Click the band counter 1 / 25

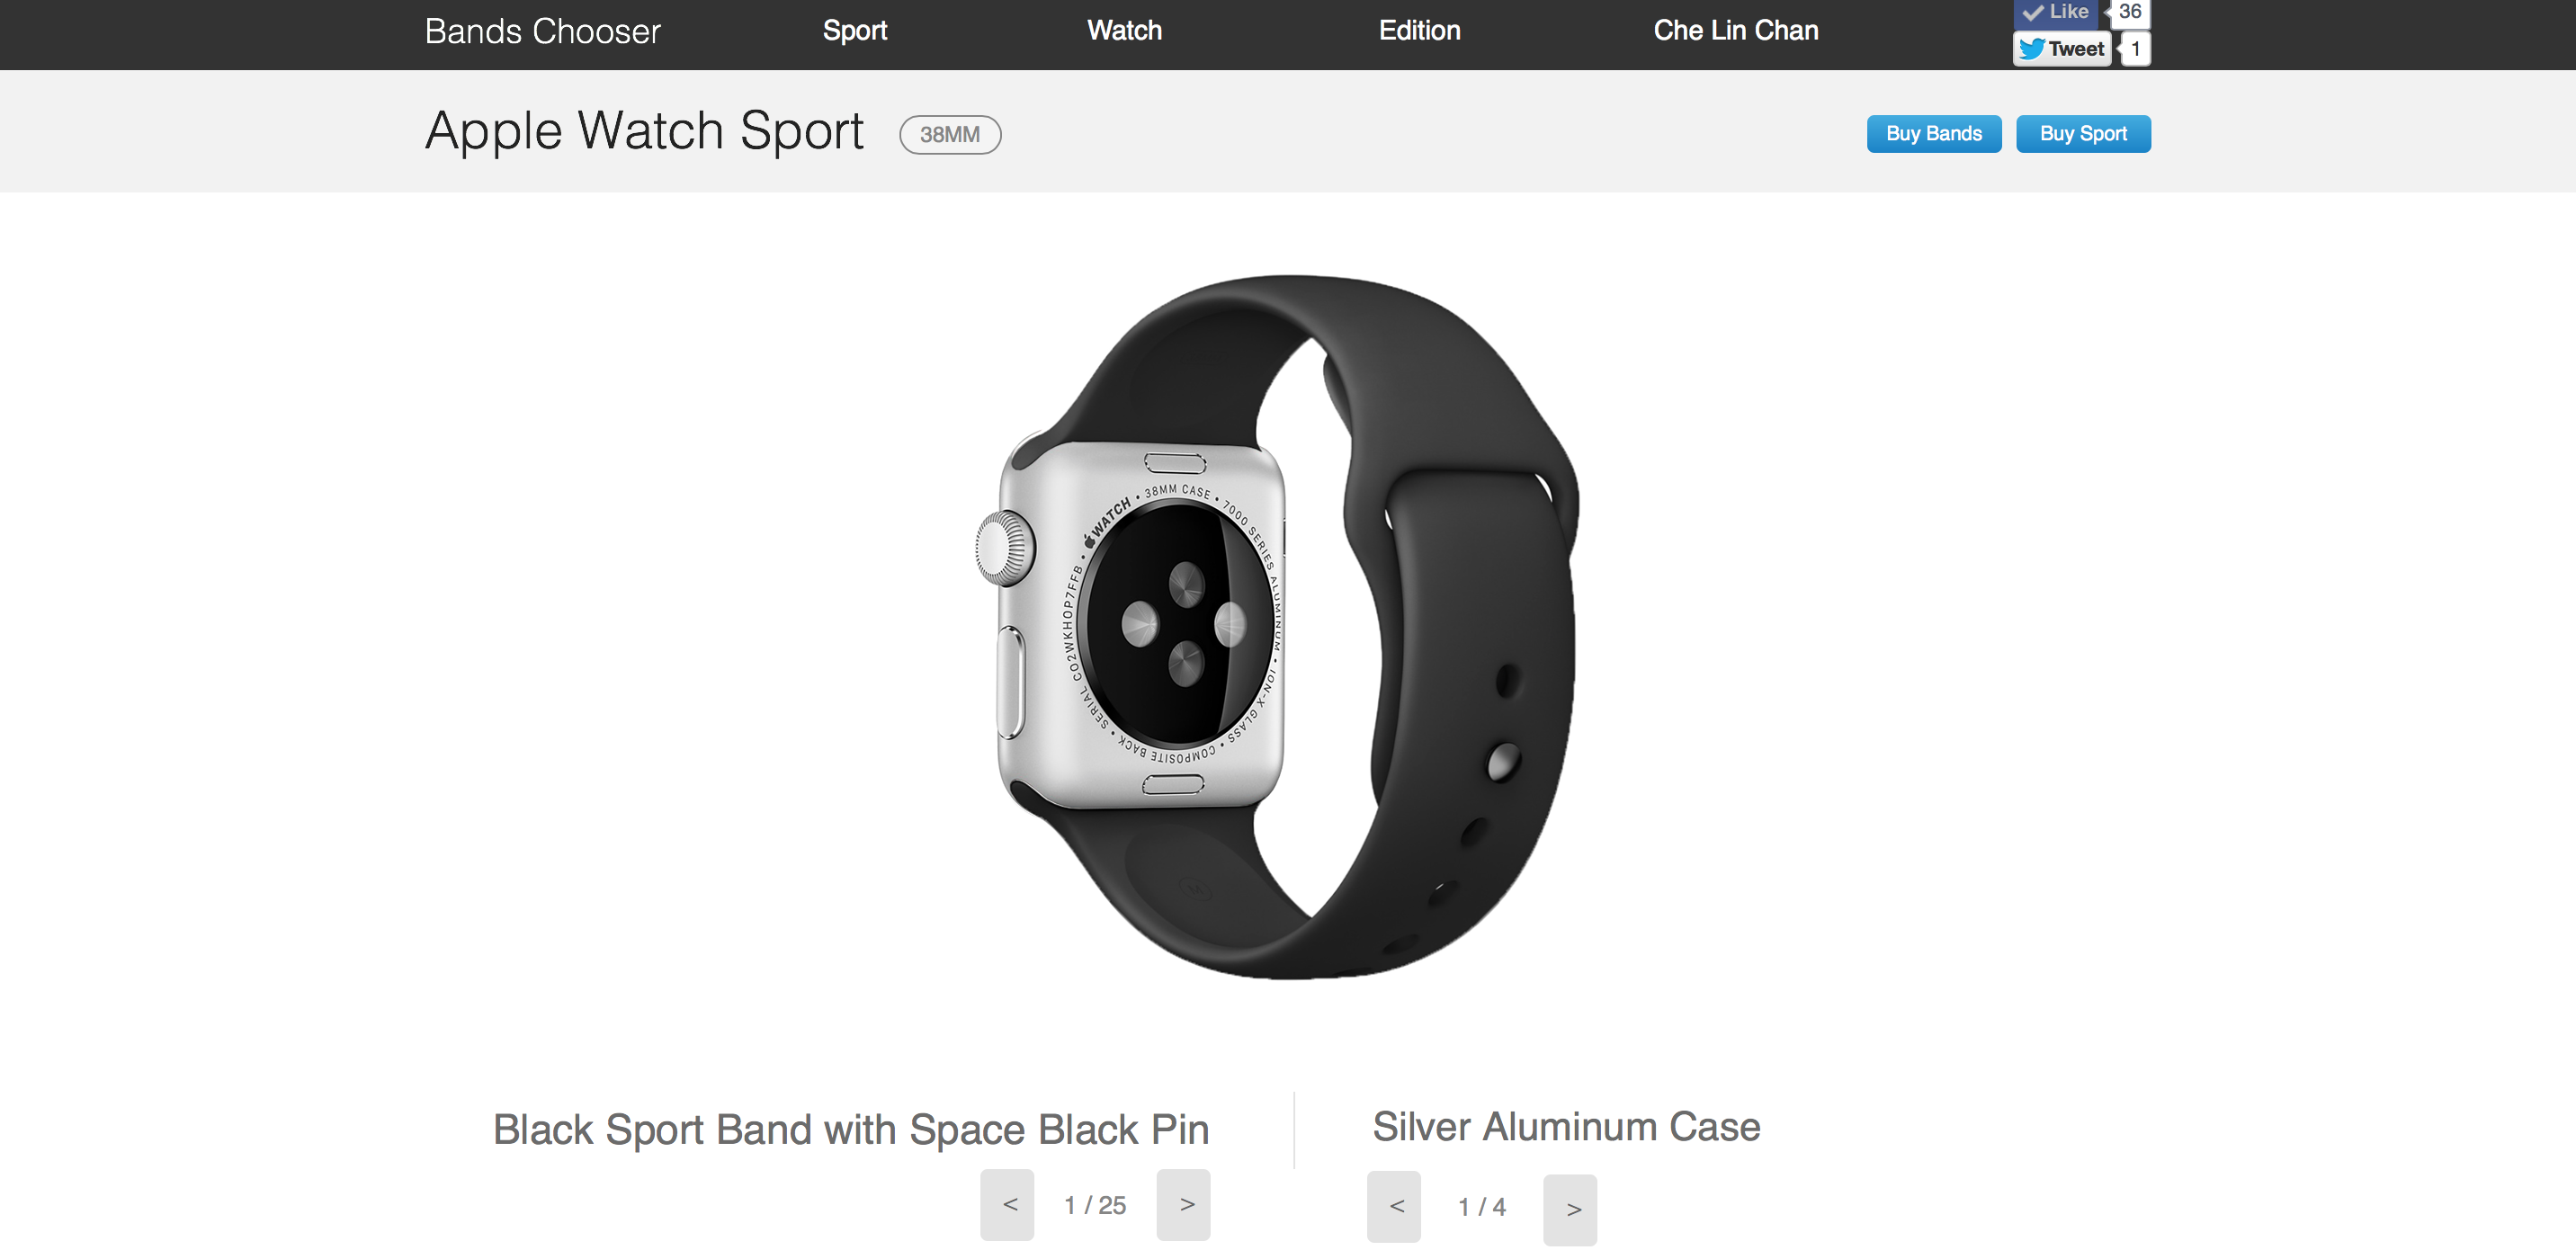pos(1095,1205)
